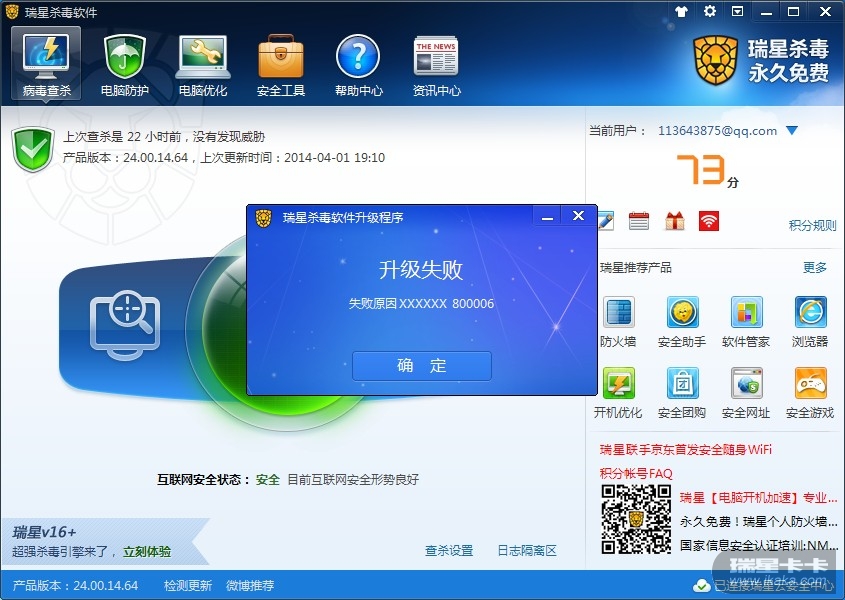Click the calendar check-in icon

click(x=639, y=221)
